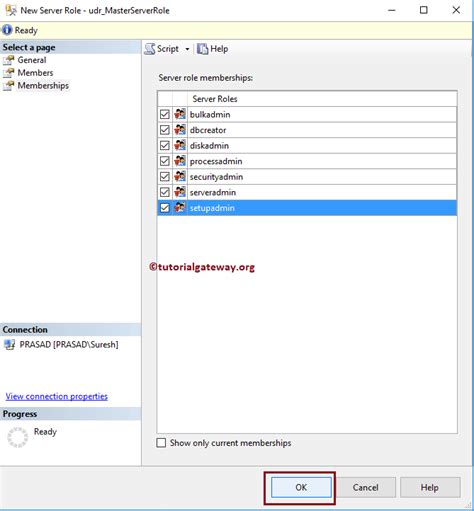Select the dbcreator row text
The image size is (474, 511).
point(208,130)
